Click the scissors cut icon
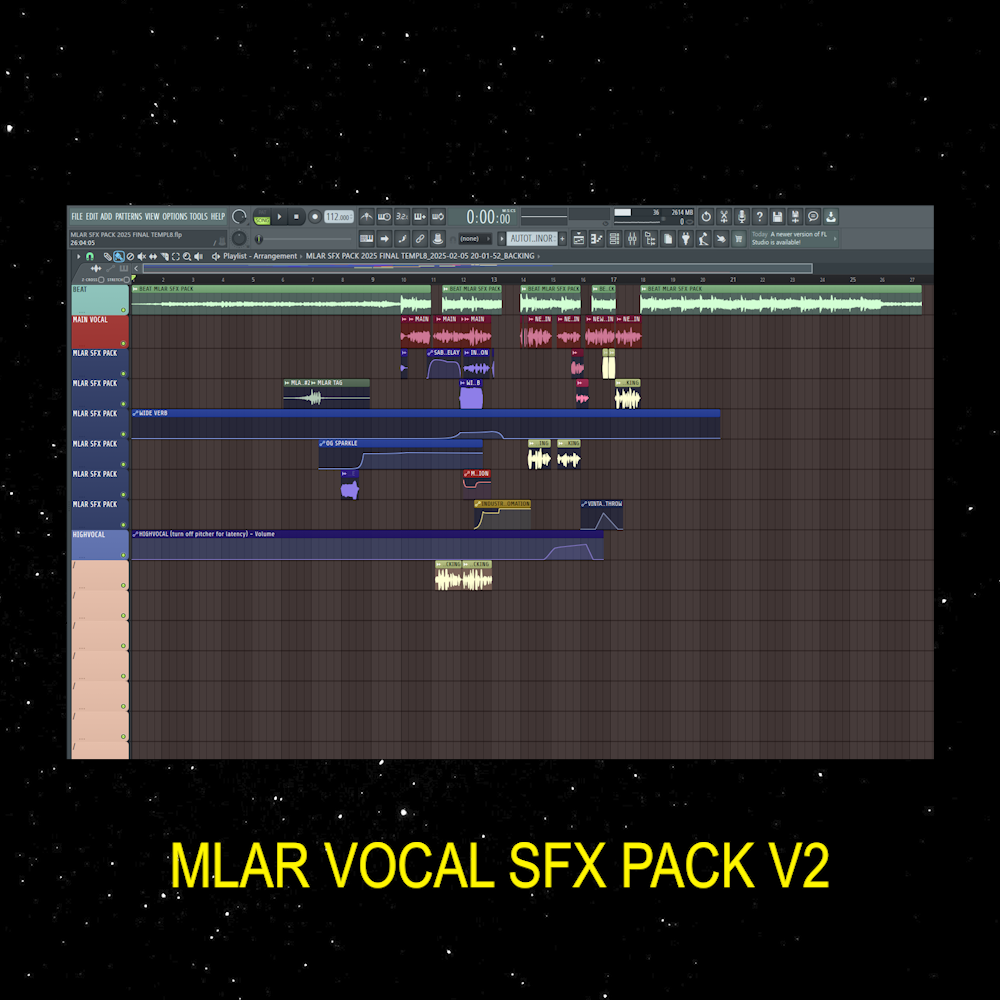 pos(724,217)
